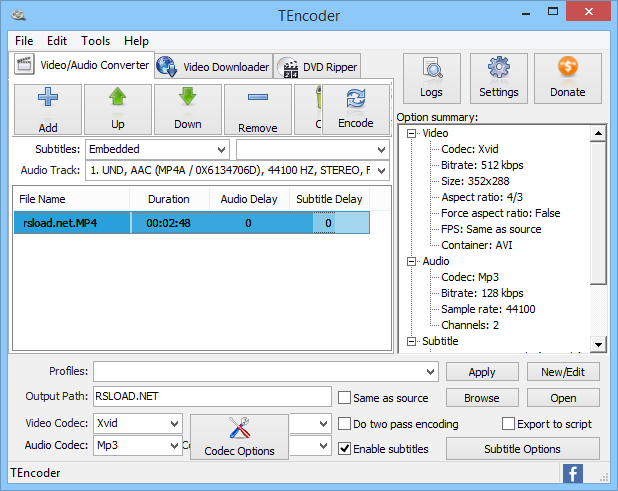Select Container: AVI tree item
618x491 pixels.
pos(477,245)
